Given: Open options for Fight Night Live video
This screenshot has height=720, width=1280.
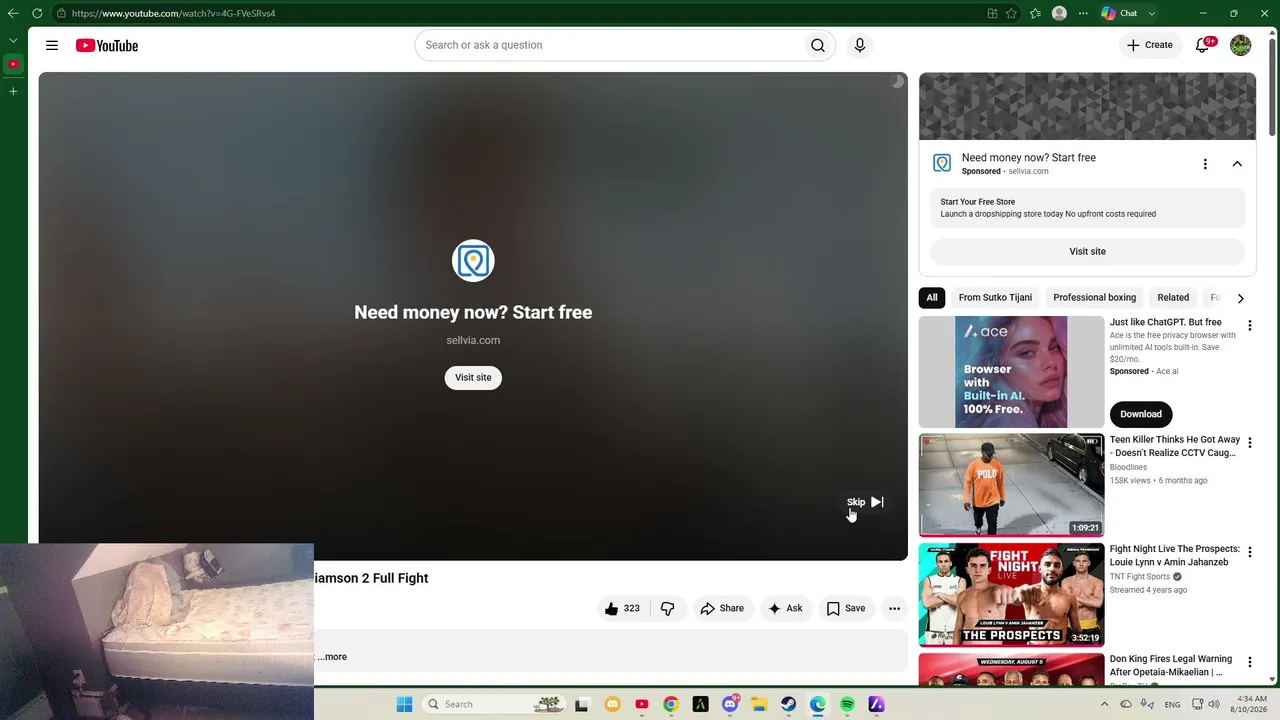Looking at the screenshot, I should [1249, 552].
